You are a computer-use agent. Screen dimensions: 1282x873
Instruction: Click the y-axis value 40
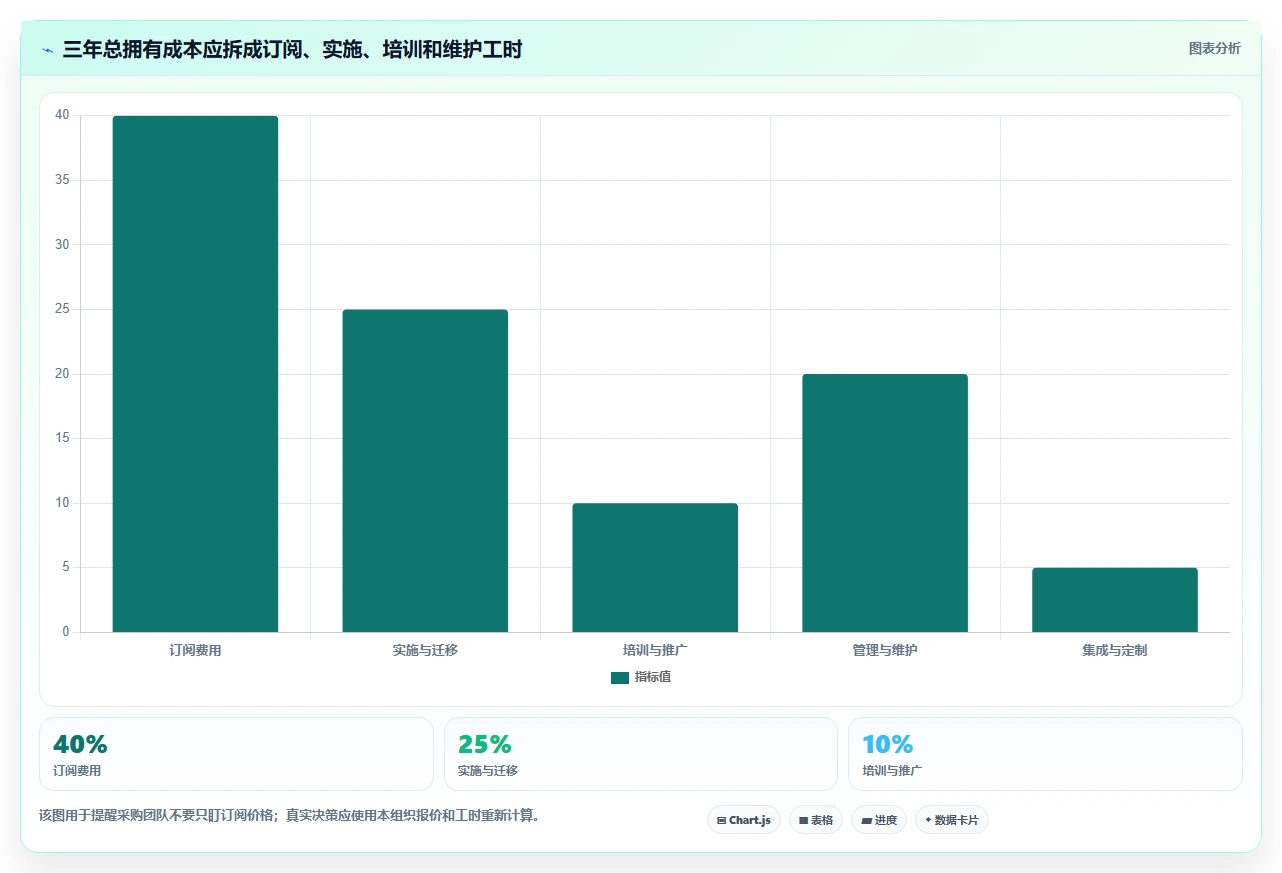[62, 115]
